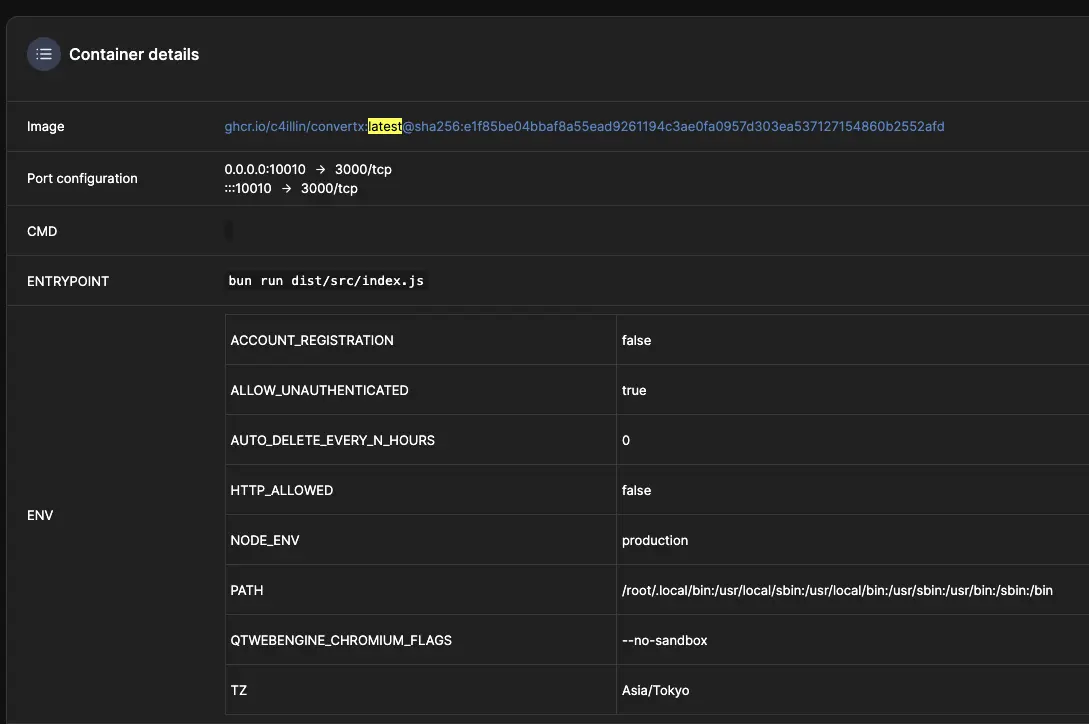Image resolution: width=1089 pixels, height=724 pixels.
Task: Click the Asia/Tokyo timezone value
Action: tap(656, 691)
